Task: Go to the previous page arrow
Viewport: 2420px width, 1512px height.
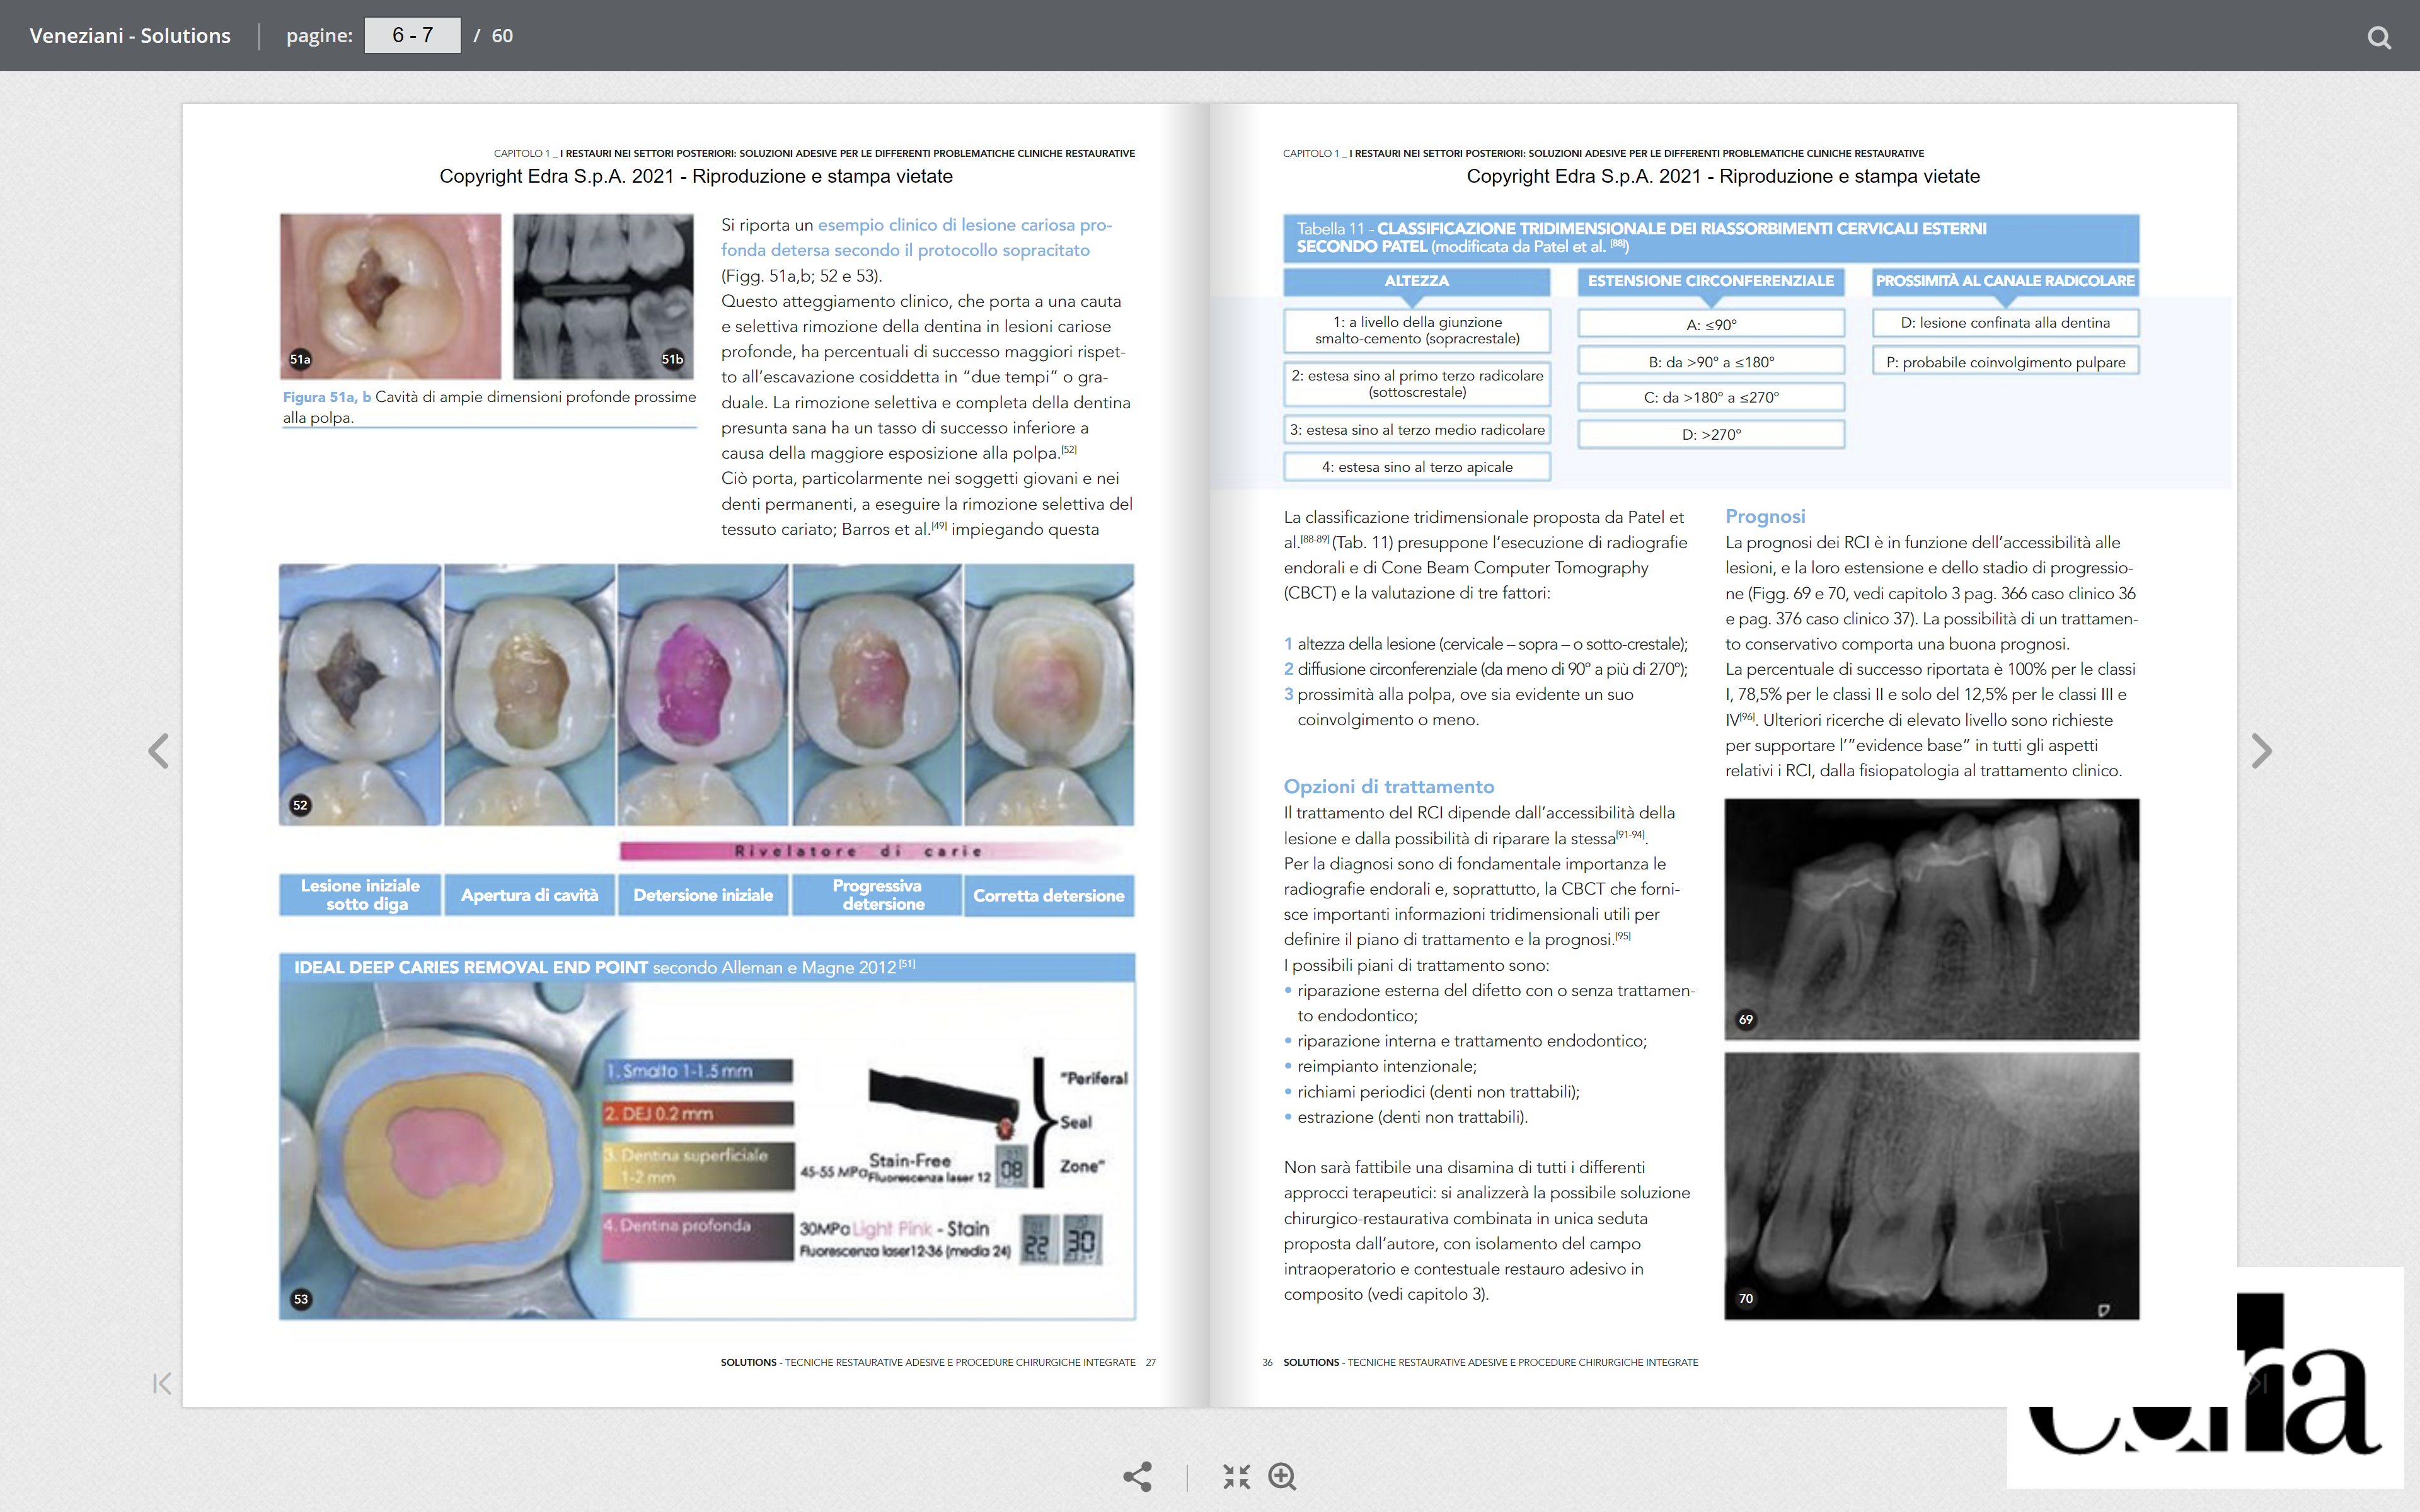Action: [158, 751]
